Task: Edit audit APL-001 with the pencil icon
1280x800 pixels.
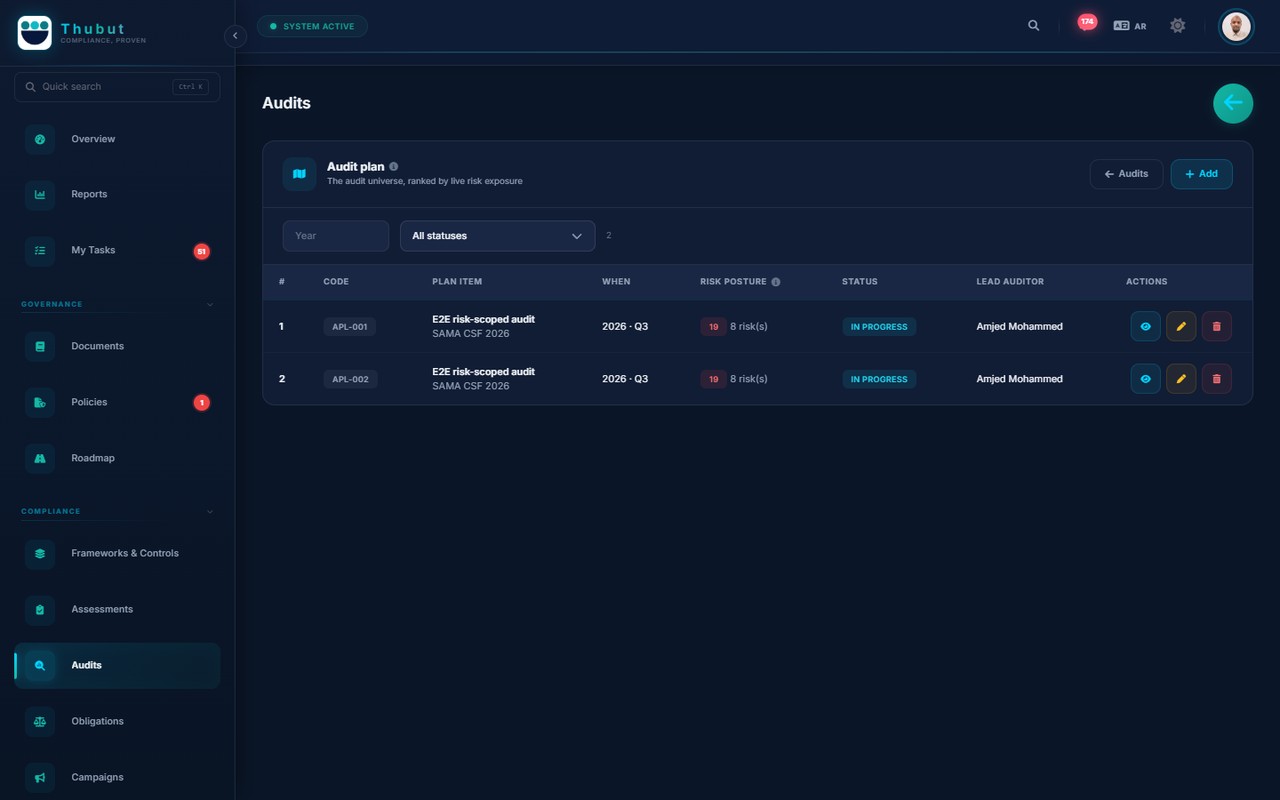Action: click(1181, 326)
